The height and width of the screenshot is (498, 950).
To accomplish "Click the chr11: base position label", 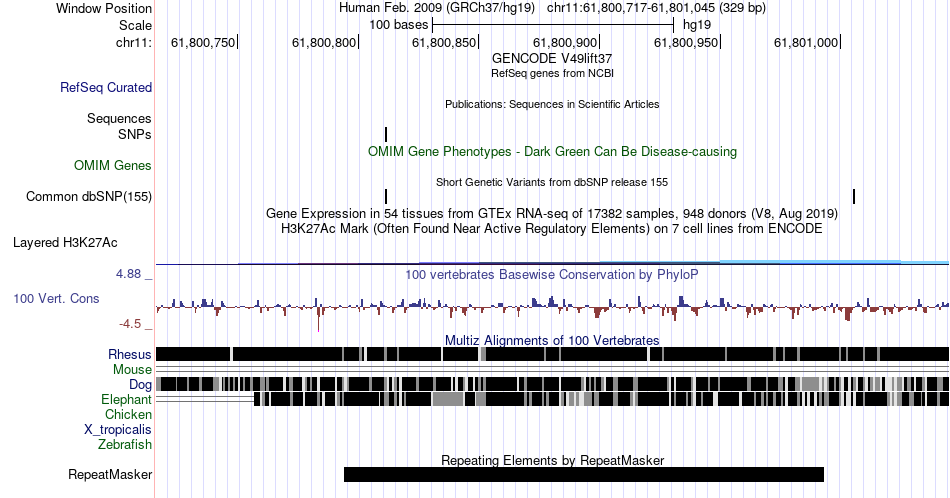I will (x=134, y=42).
